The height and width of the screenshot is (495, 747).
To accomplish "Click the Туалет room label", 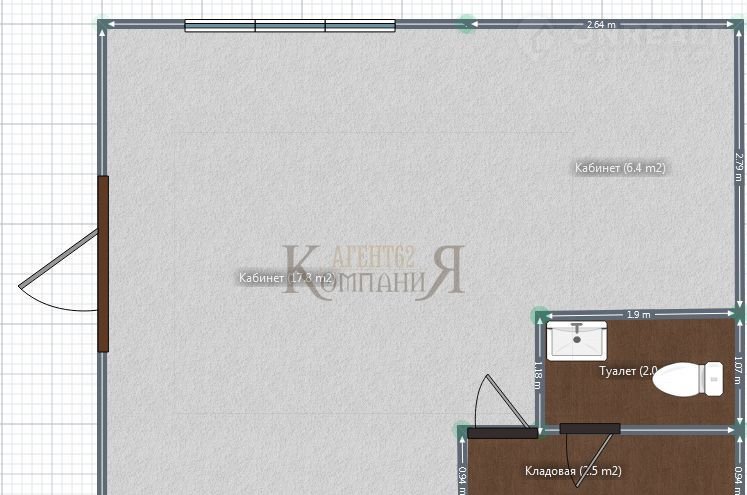I will point(627,371).
